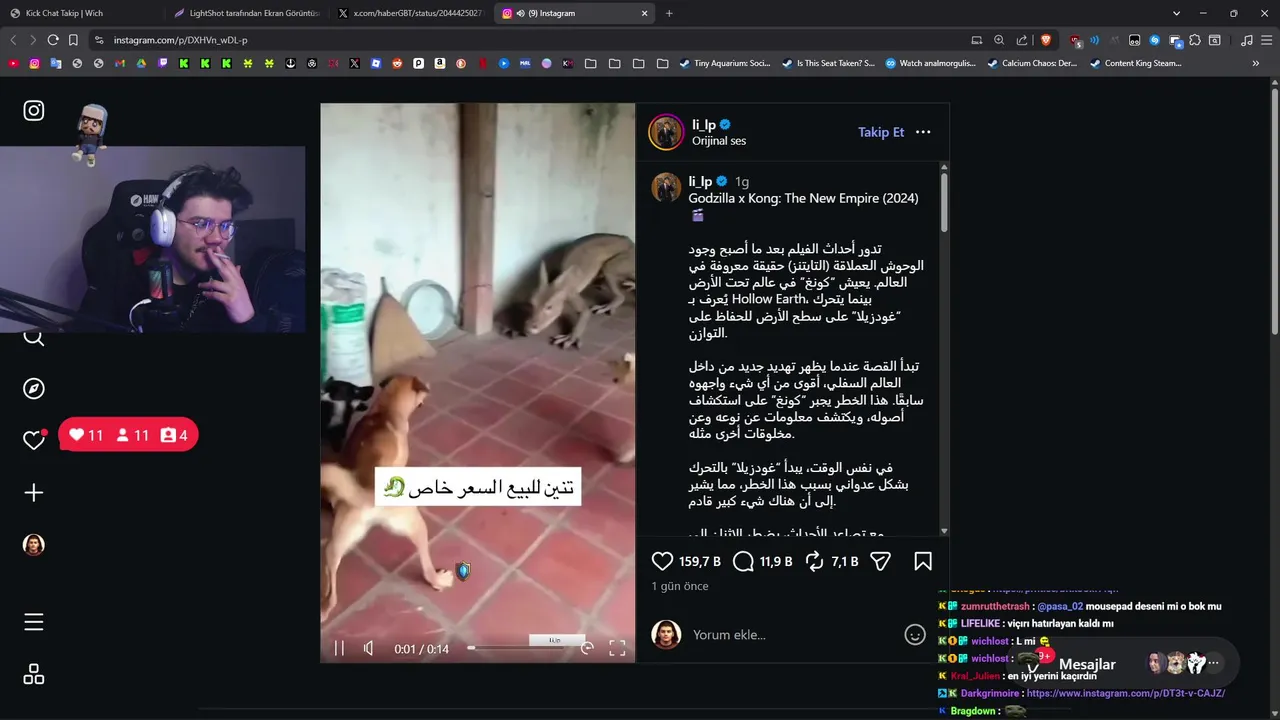Open the Explore compass icon

tap(34, 389)
